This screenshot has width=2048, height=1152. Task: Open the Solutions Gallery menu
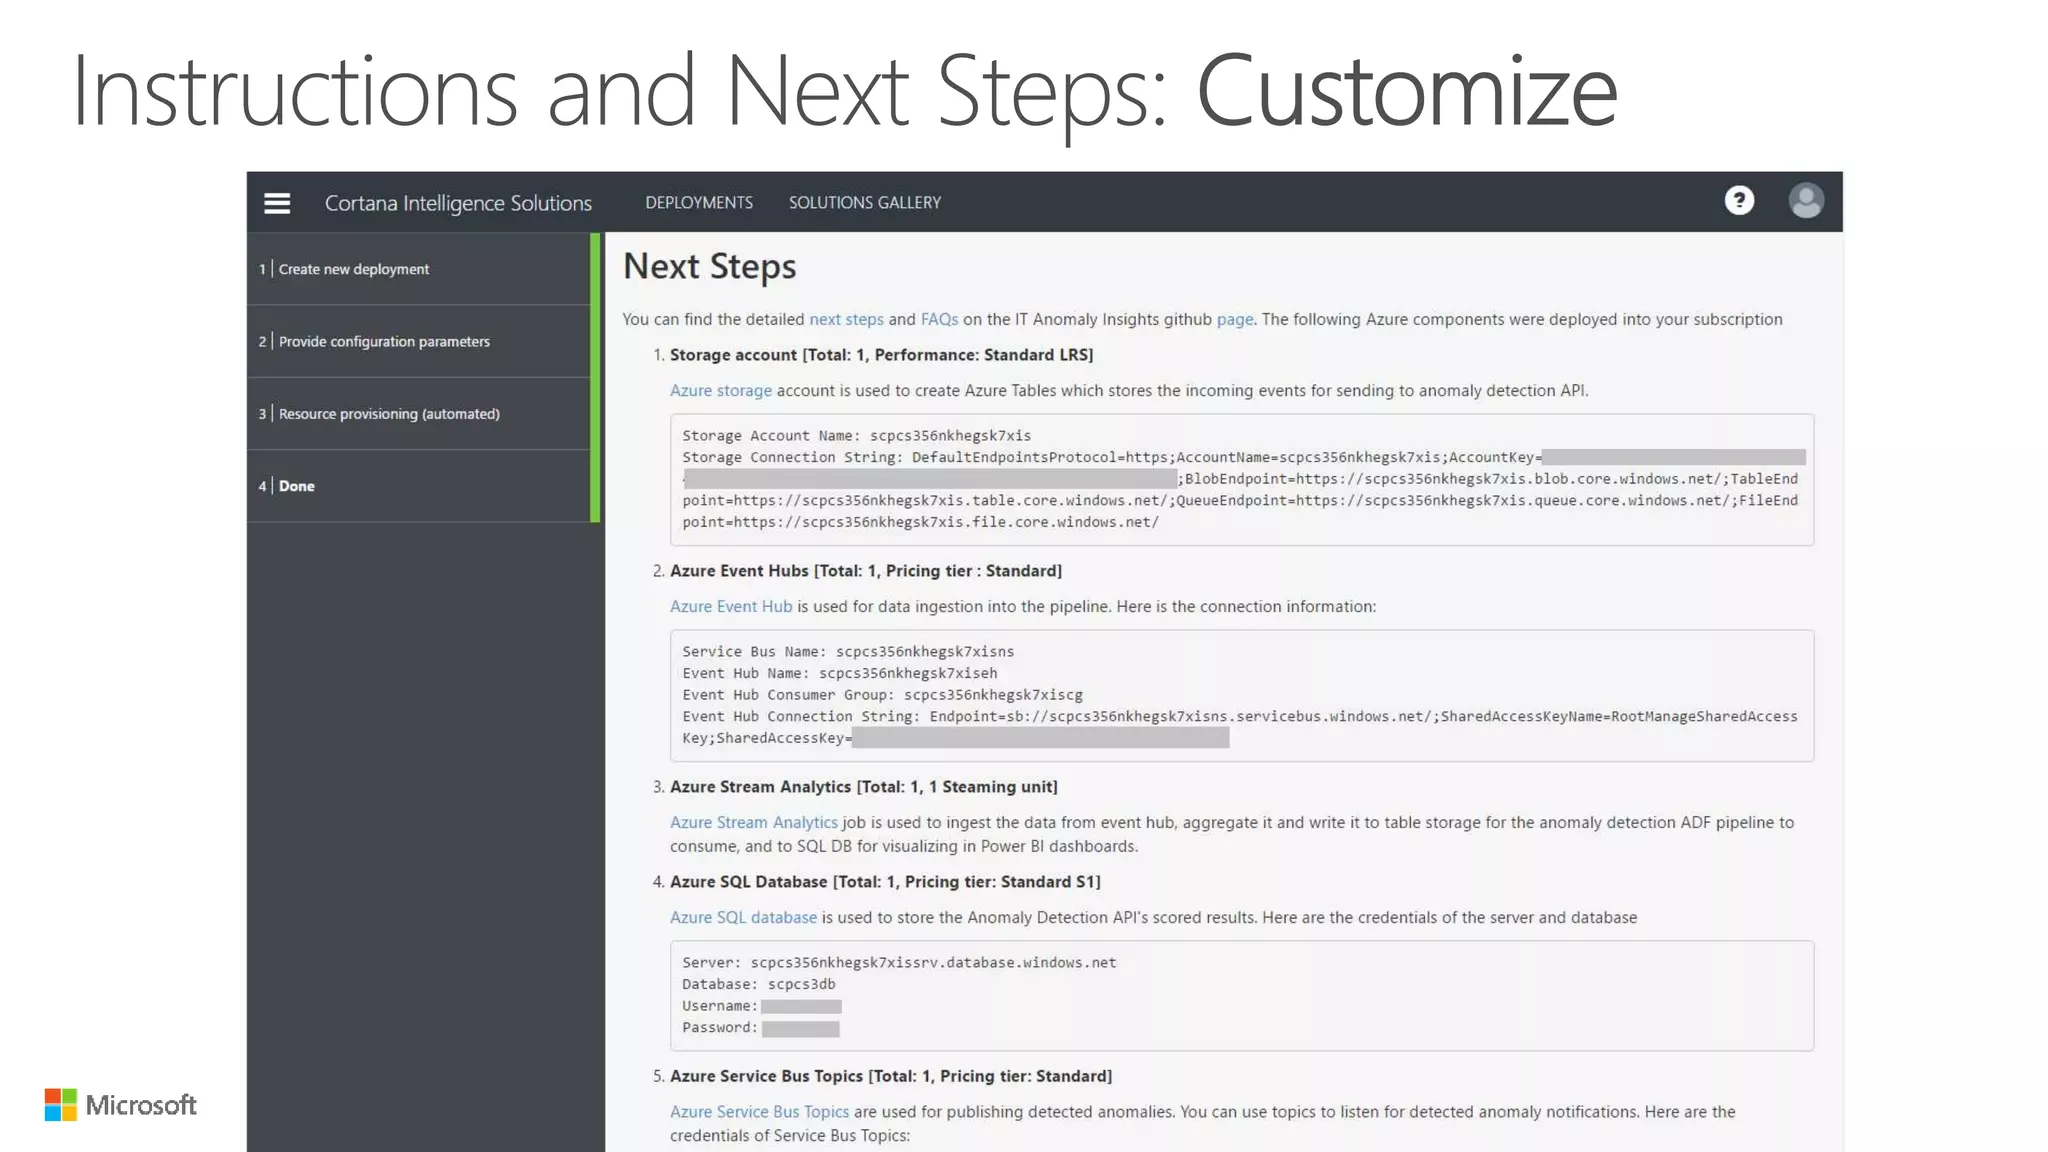(x=864, y=203)
